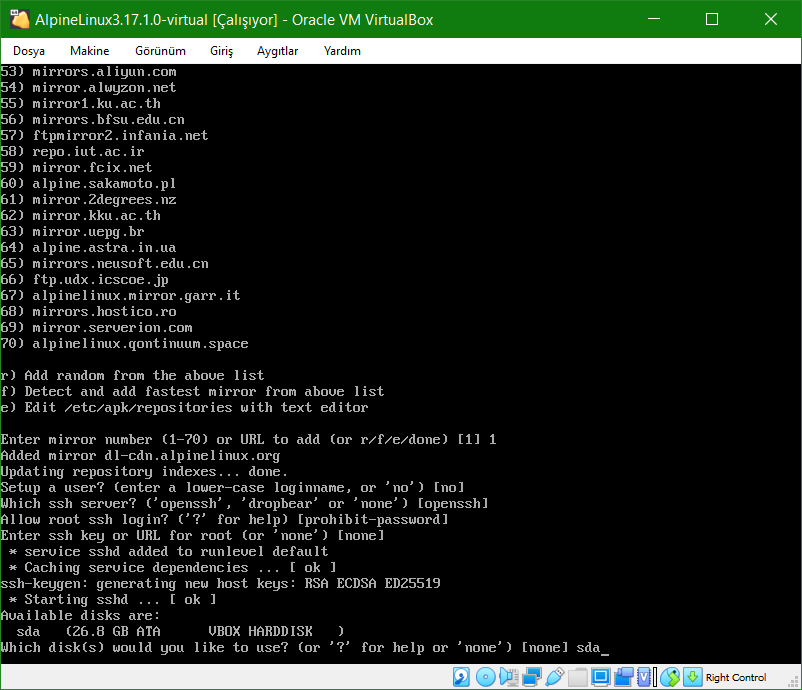Click 'Enter ssh key or URL for root' line

[x=192, y=536]
